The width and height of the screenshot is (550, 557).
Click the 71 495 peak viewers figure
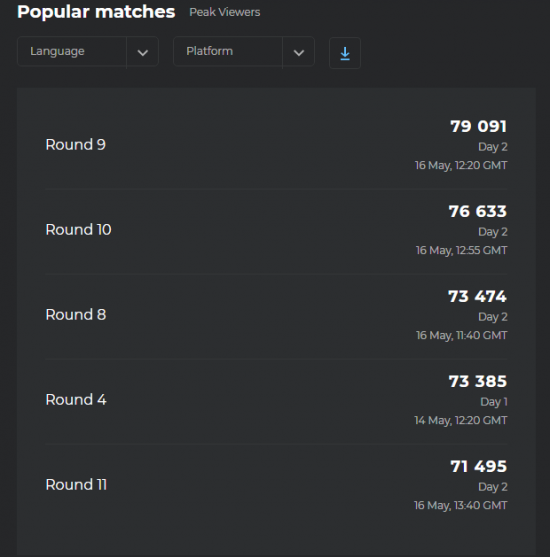479,466
